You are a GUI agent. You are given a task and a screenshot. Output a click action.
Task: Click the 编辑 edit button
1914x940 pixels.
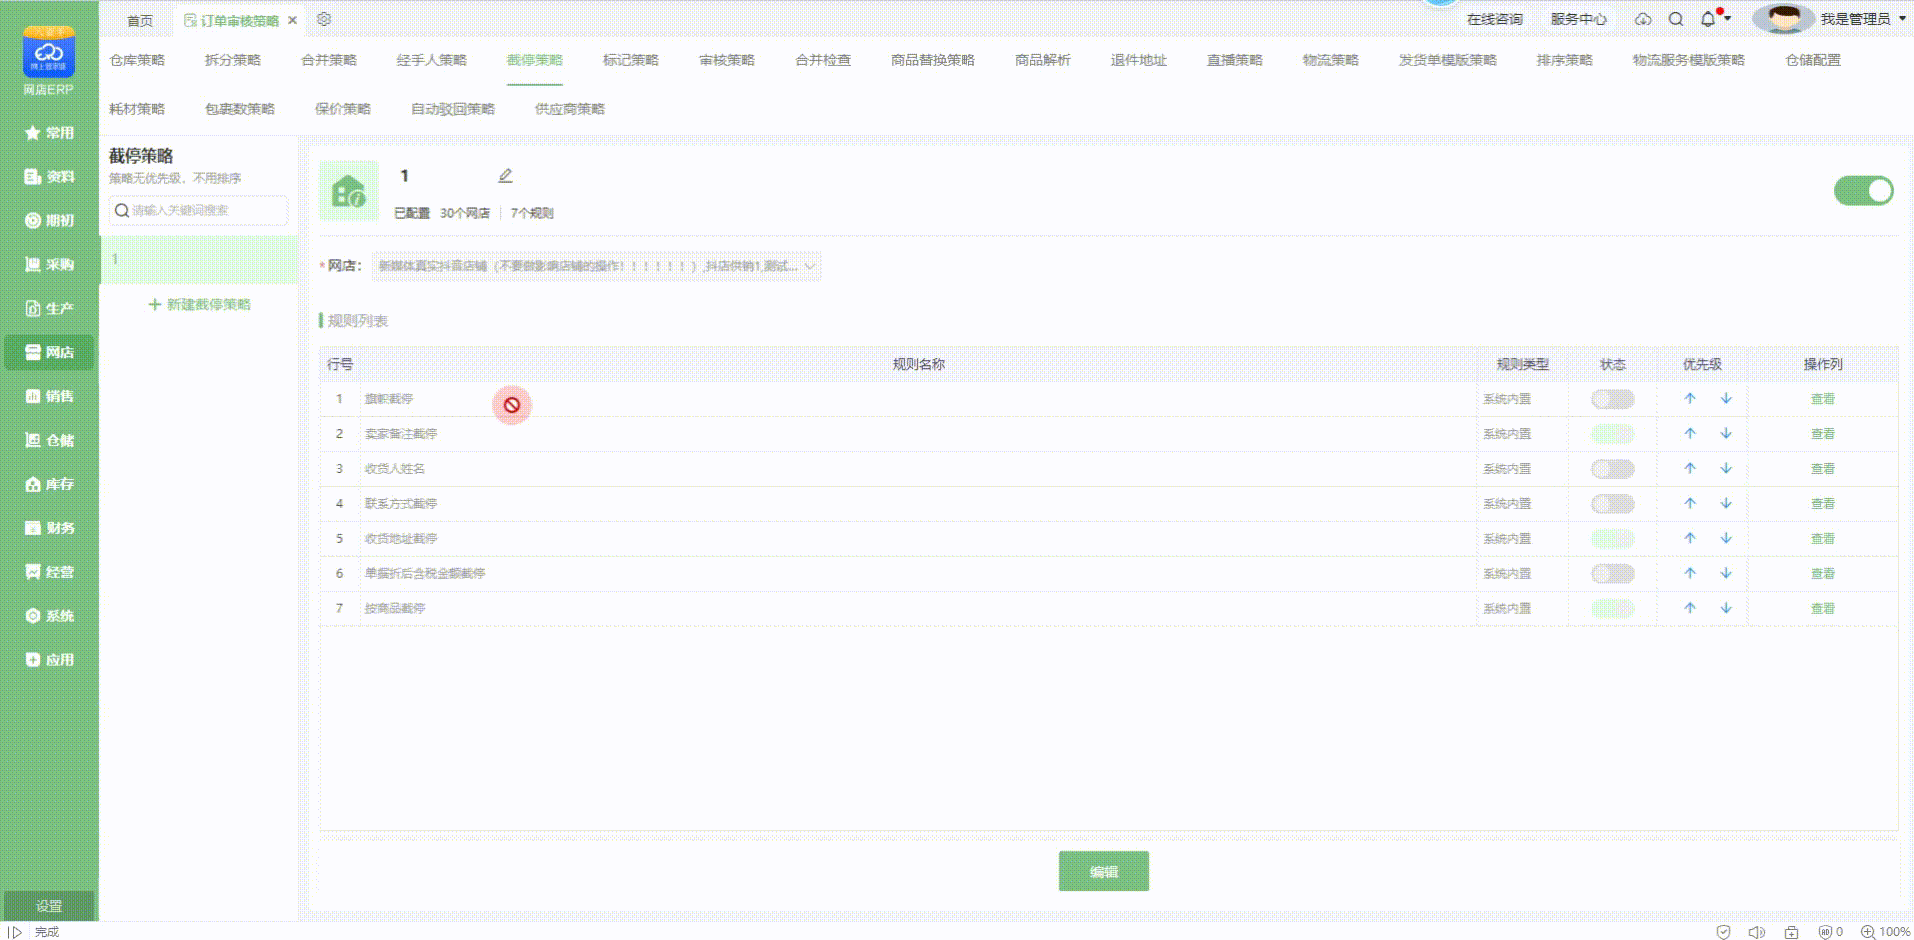pyautogui.click(x=1104, y=871)
